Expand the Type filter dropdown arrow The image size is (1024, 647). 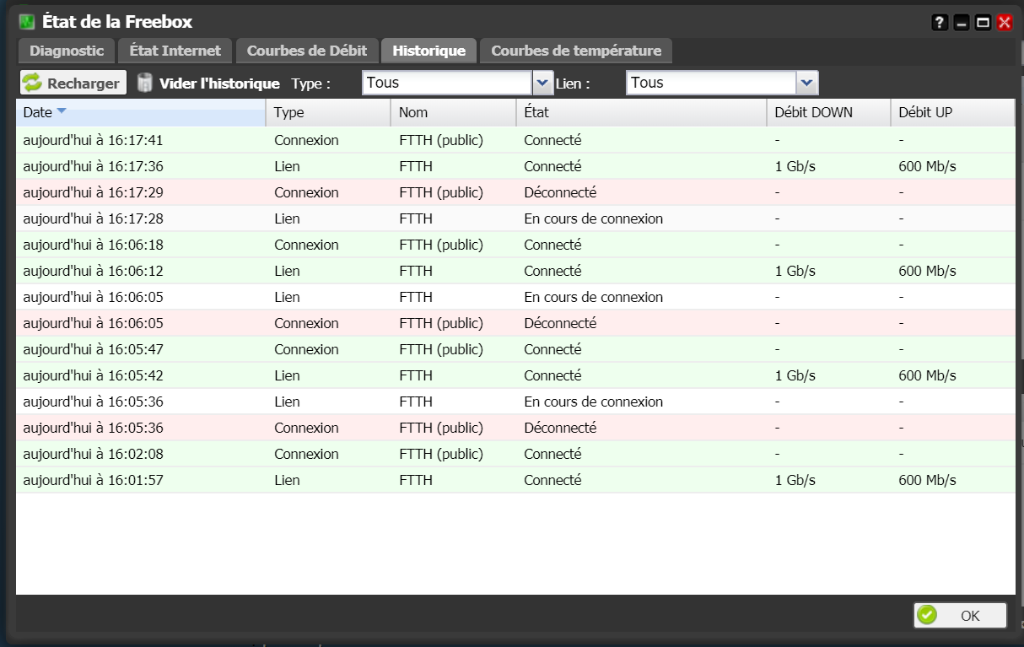click(543, 83)
